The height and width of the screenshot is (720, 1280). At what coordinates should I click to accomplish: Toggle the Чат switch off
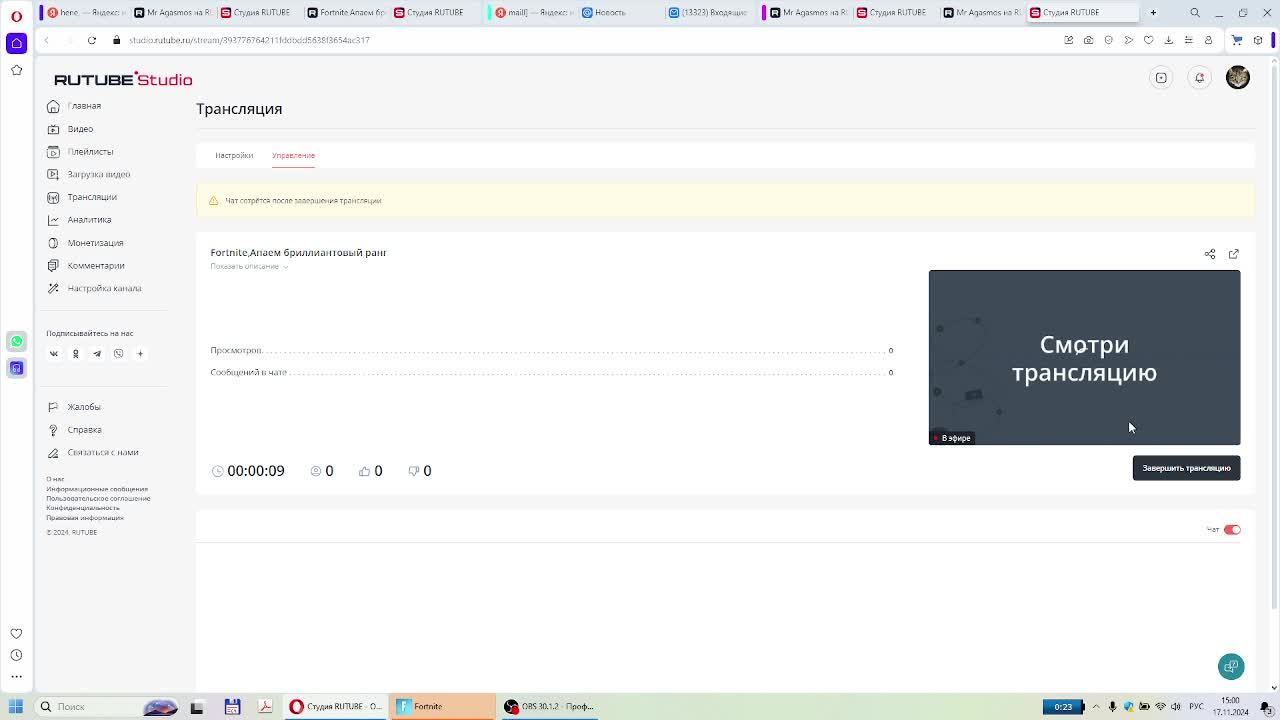click(x=1232, y=530)
